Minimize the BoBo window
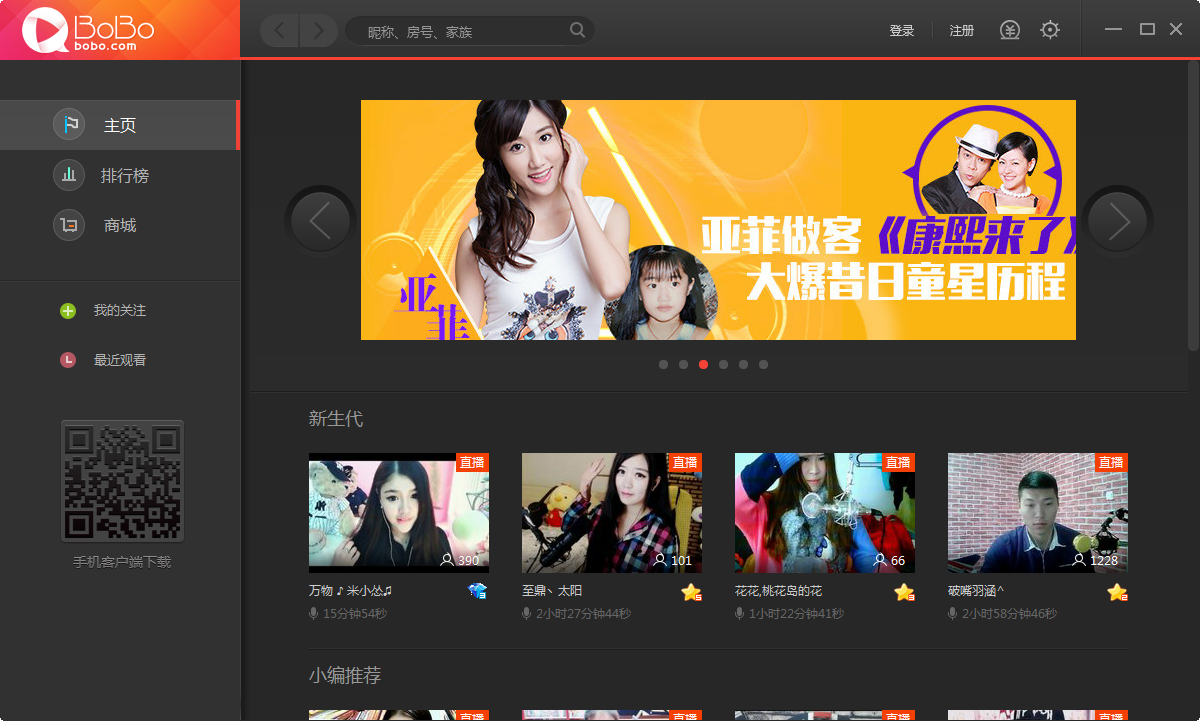 1114,30
